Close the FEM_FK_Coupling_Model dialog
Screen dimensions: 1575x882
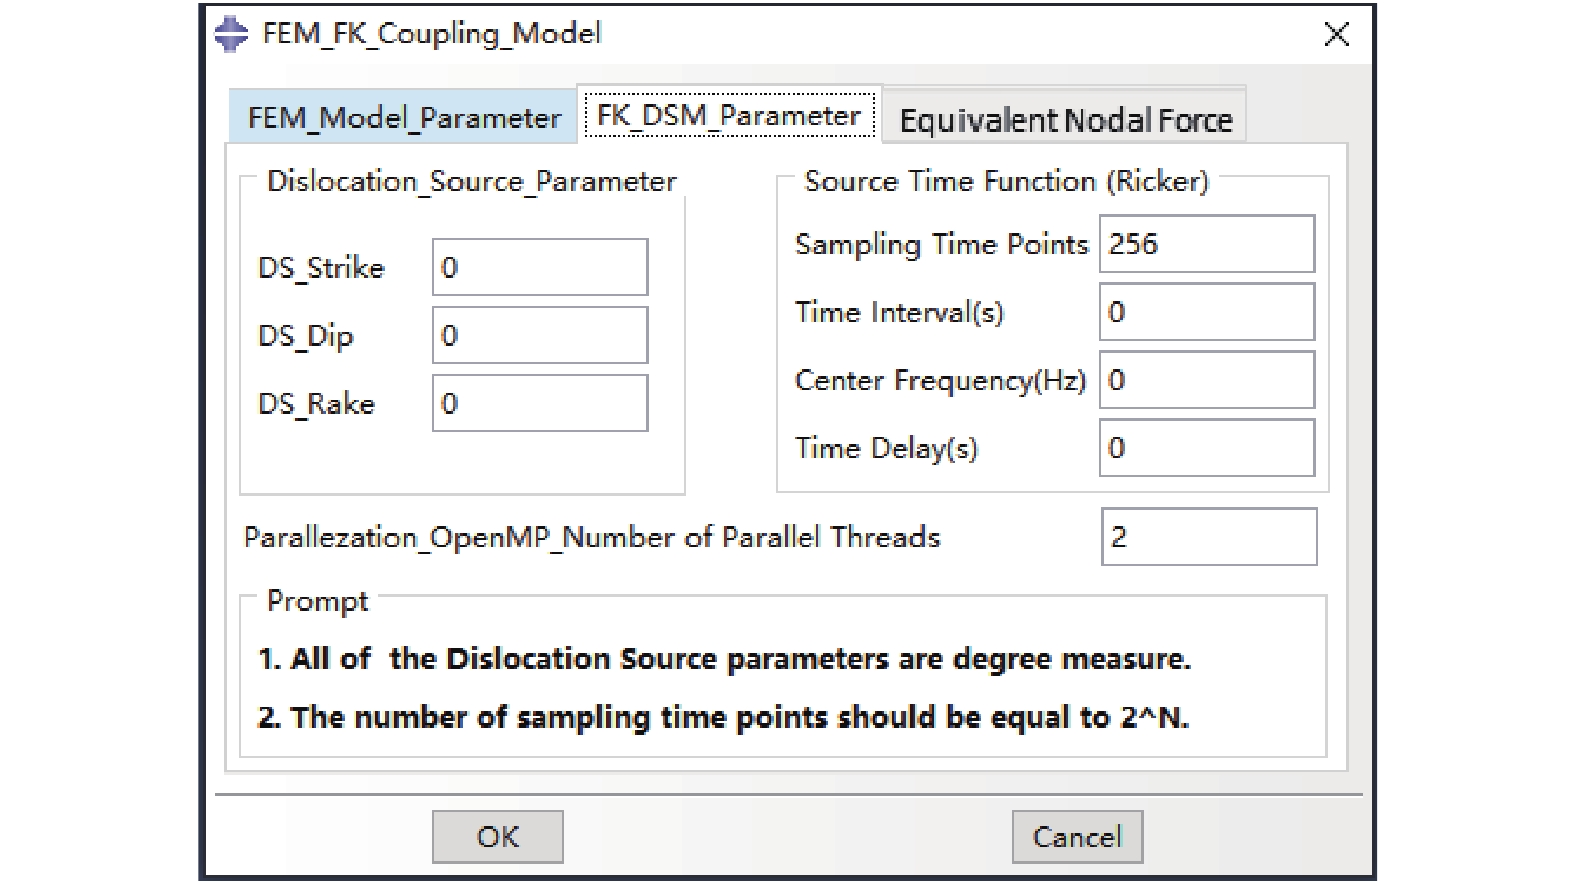[x=1336, y=35]
